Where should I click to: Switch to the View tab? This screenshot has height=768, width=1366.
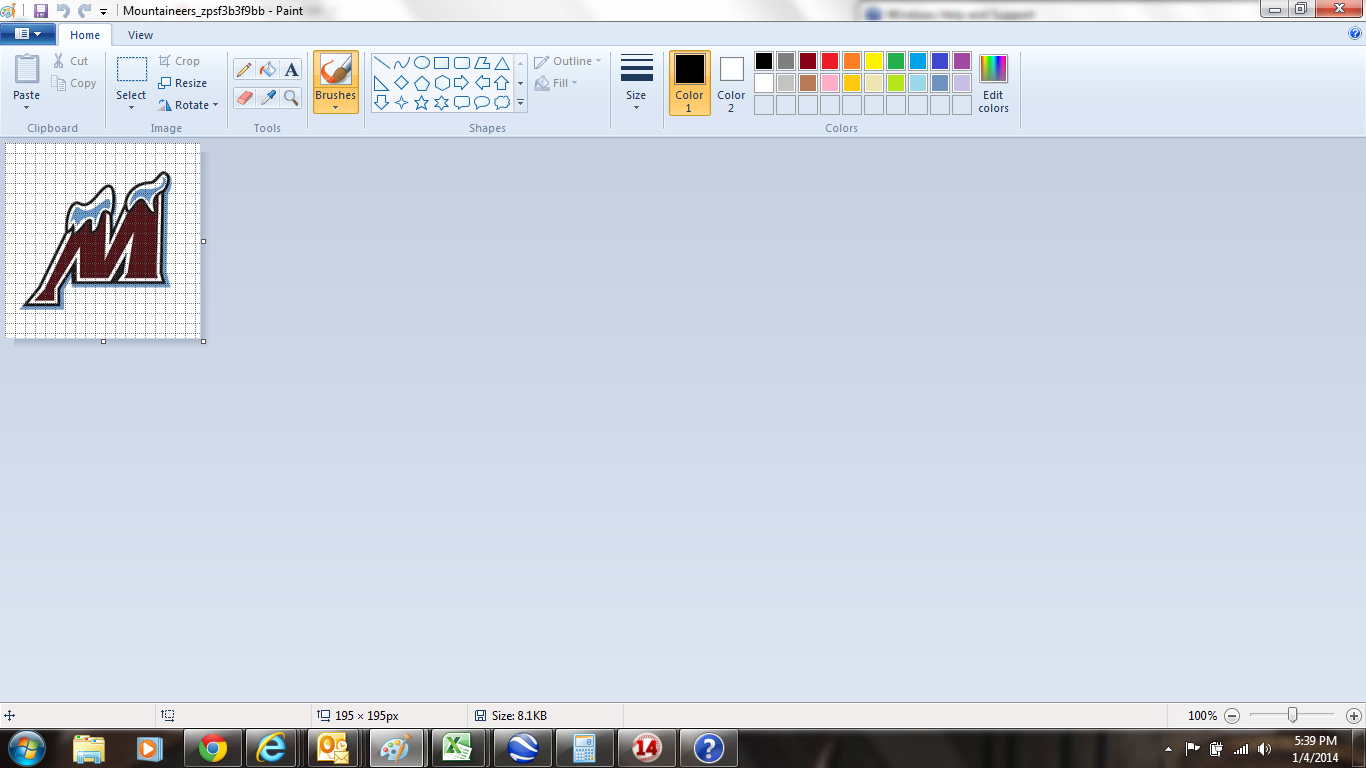click(x=140, y=35)
